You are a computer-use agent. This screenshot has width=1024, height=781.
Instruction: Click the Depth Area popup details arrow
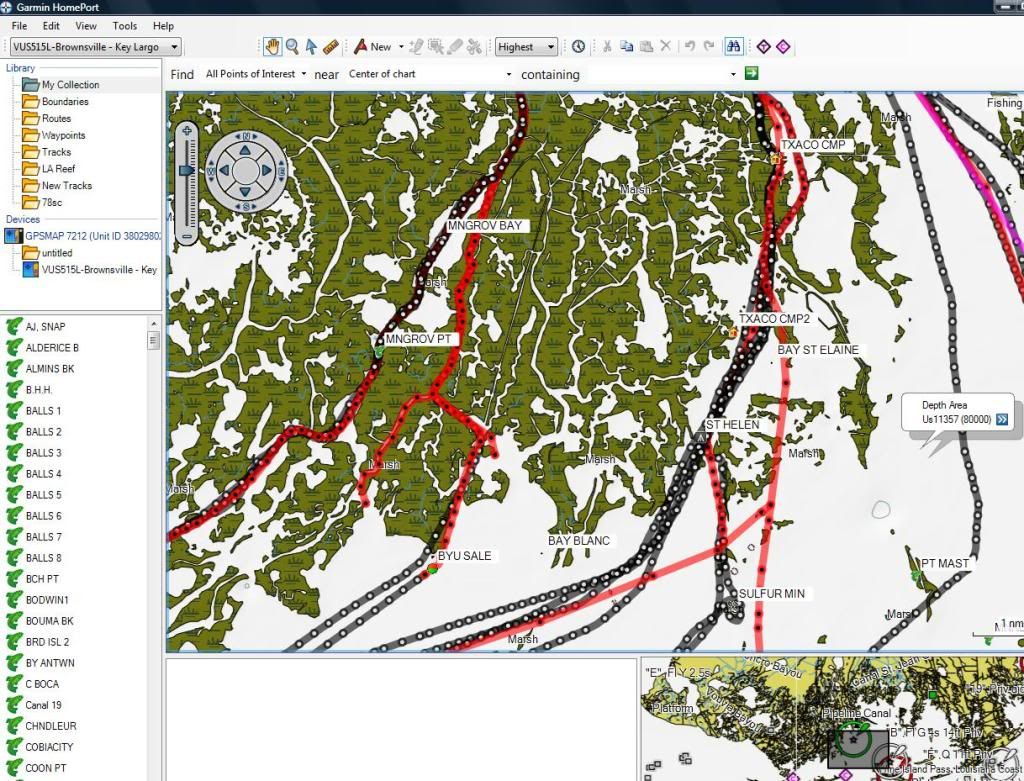click(x=1002, y=419)
